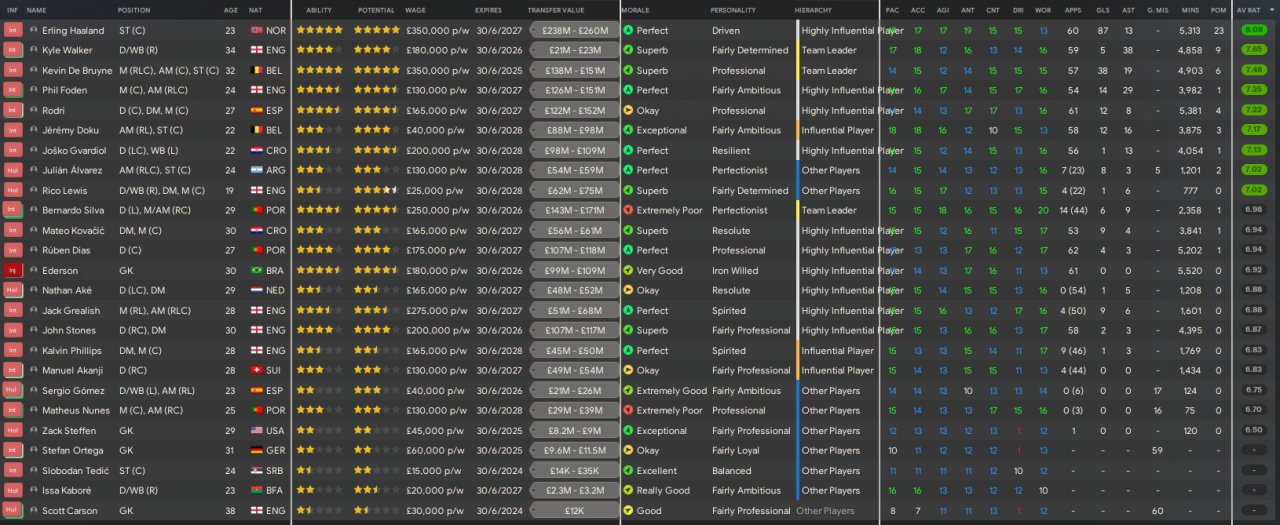Sort by the ABILITY column header
Image resolution: width=1280 pixels, height=525 pixels.
click(x=319, y=9)
